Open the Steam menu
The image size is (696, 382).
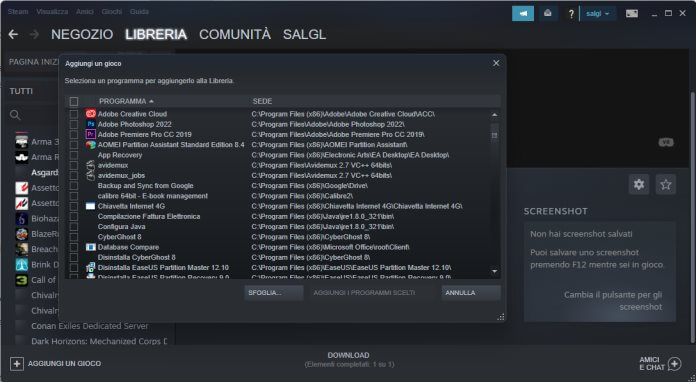tap(18, 12)
